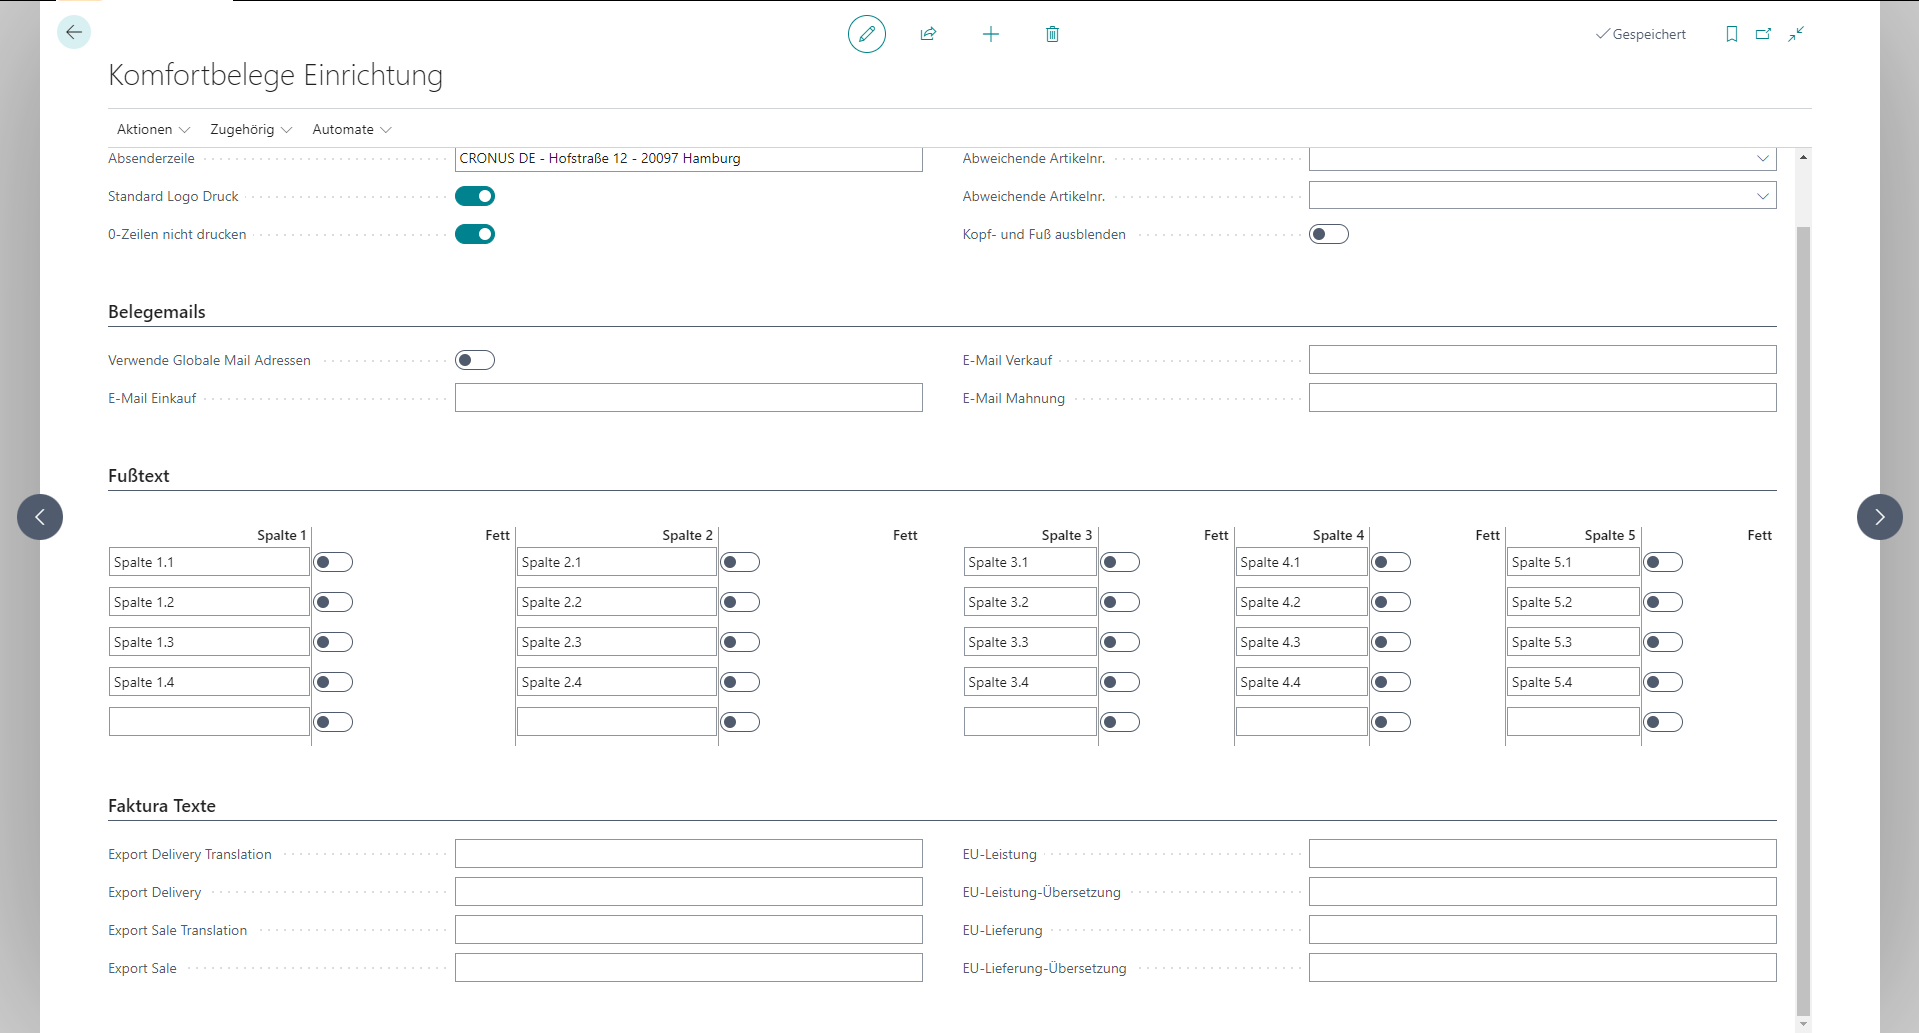Click the collapse page arrows icon
1919x1033 pixels.
click(1796, 34)
